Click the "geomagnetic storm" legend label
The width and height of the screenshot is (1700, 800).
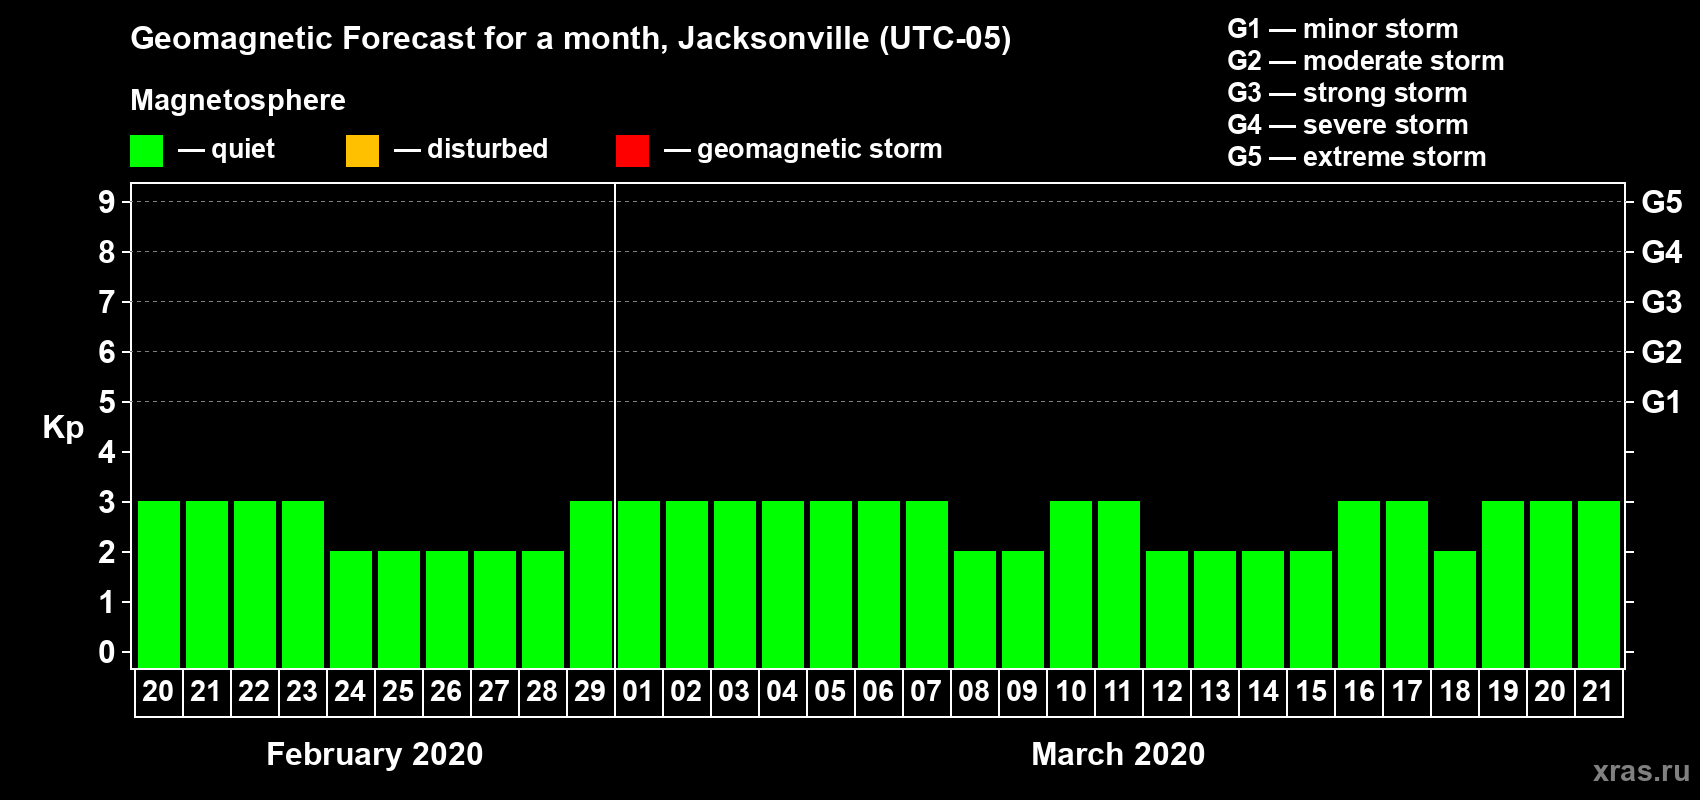[x=820, y=149]
